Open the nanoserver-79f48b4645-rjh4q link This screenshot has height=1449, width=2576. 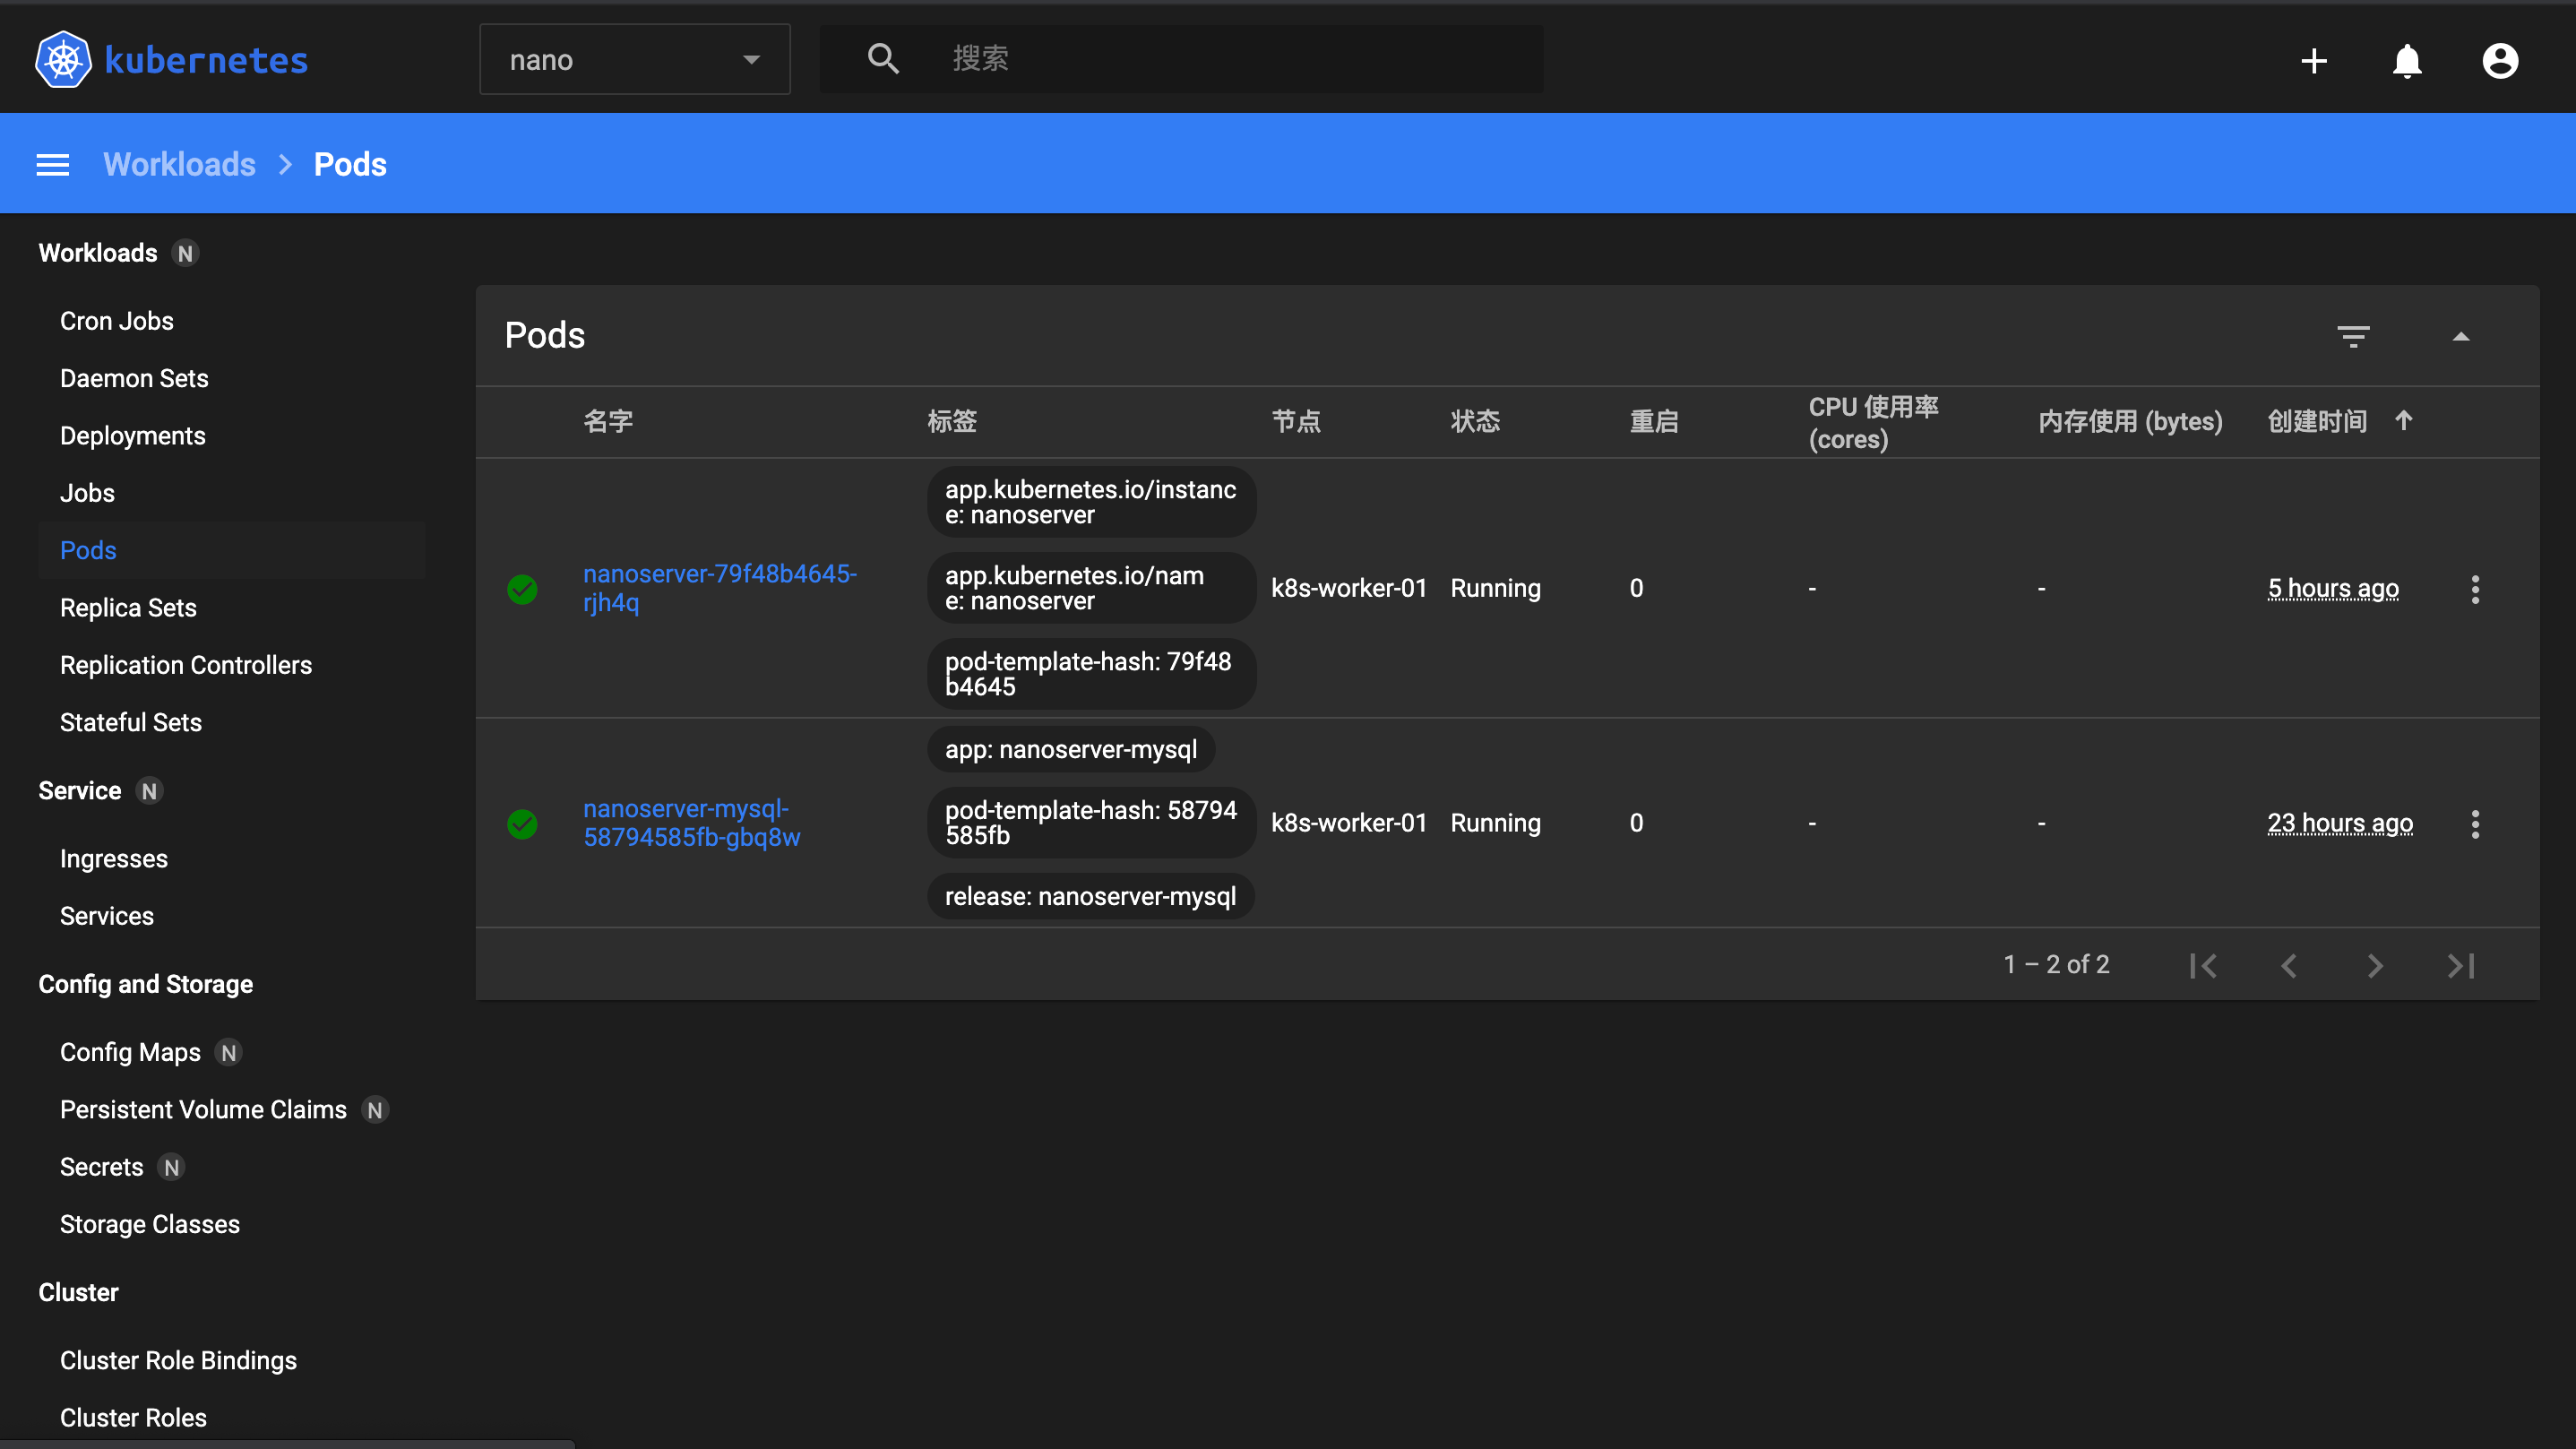(717, 587)
